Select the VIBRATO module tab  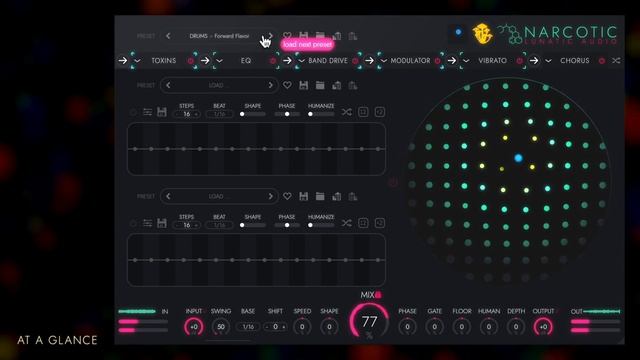[492, 60]
